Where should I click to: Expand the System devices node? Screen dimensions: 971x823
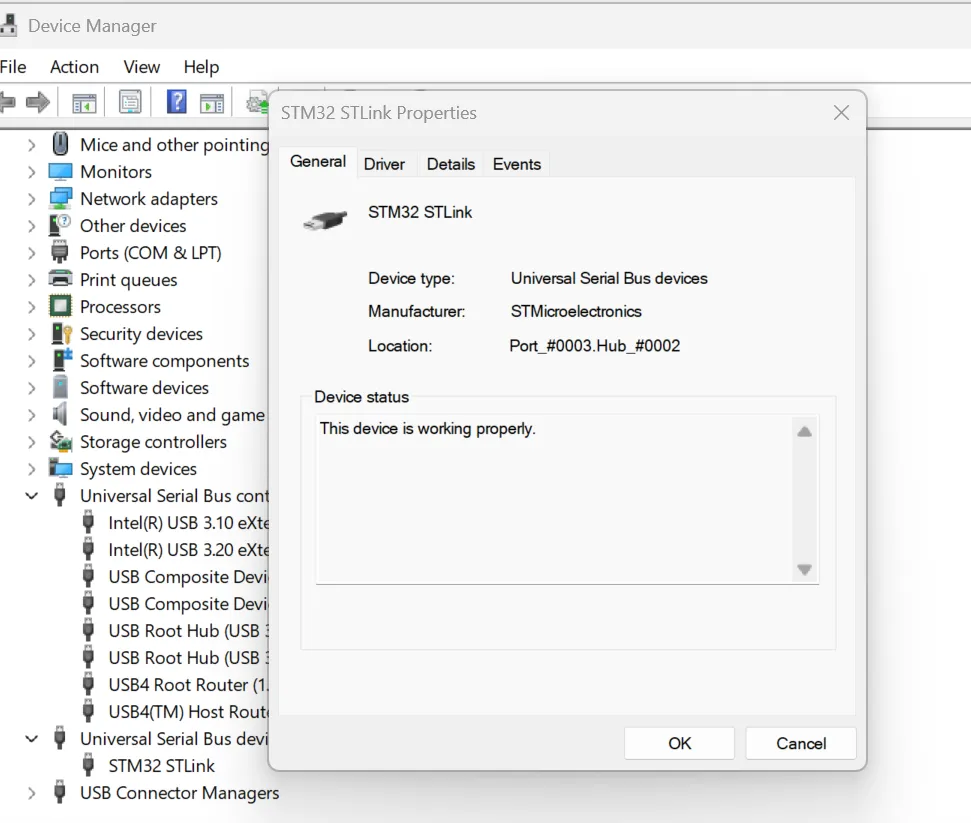[31, 469]
